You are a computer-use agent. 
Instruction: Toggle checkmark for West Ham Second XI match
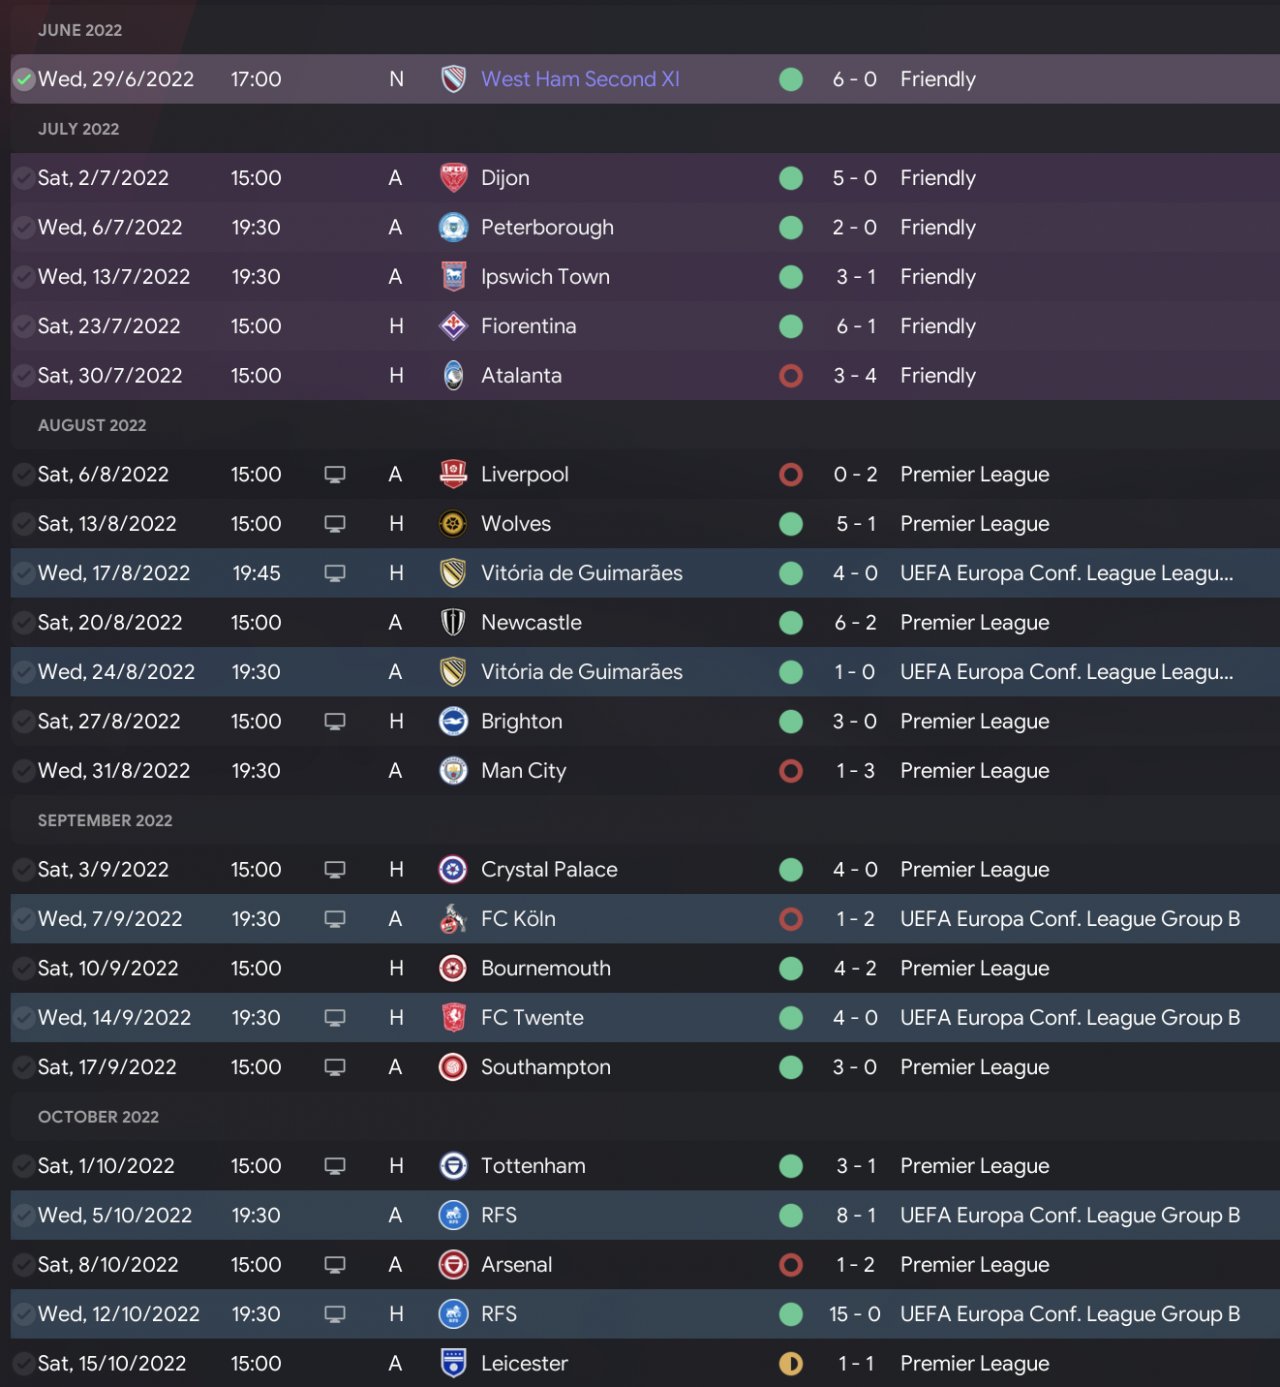coord(23,79)
